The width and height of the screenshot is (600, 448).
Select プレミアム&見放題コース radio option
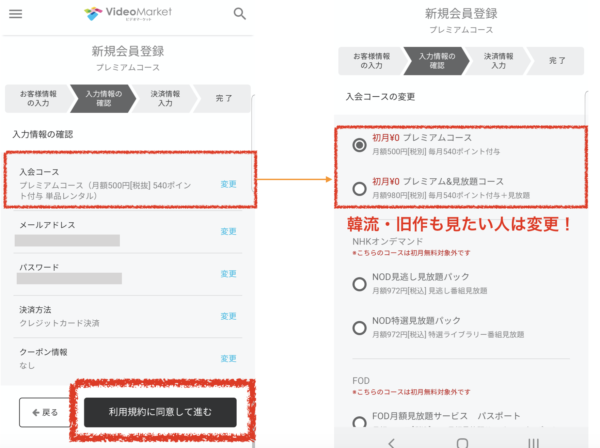pos(359,189)
